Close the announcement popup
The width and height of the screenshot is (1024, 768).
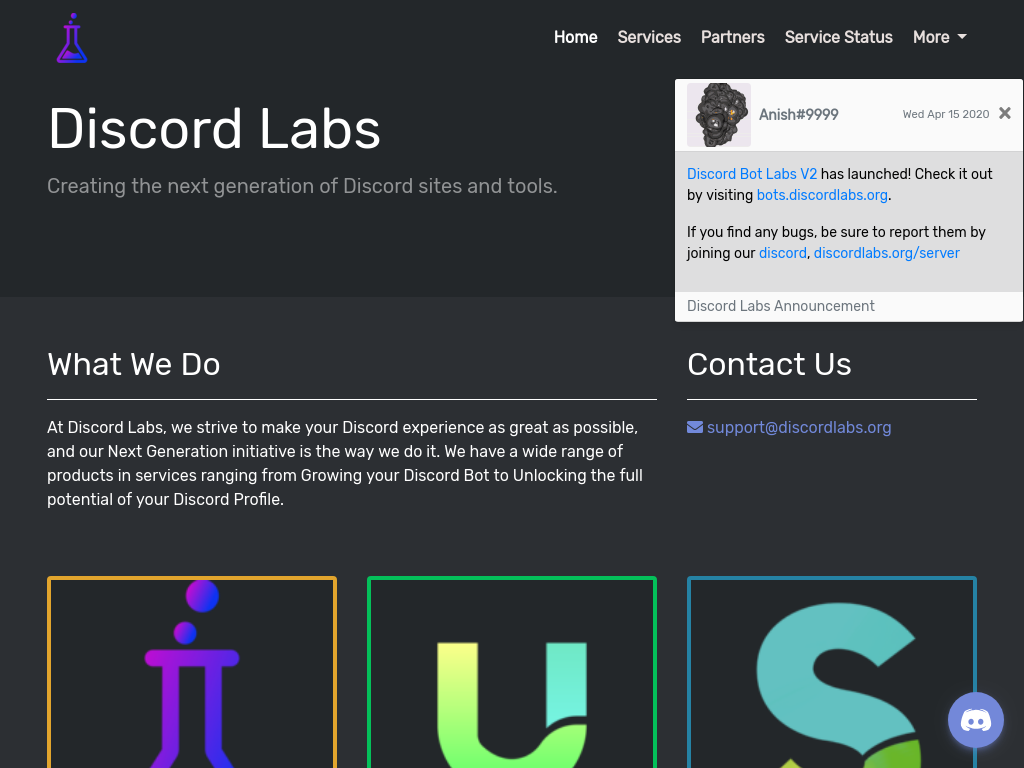click(1005, 114)
